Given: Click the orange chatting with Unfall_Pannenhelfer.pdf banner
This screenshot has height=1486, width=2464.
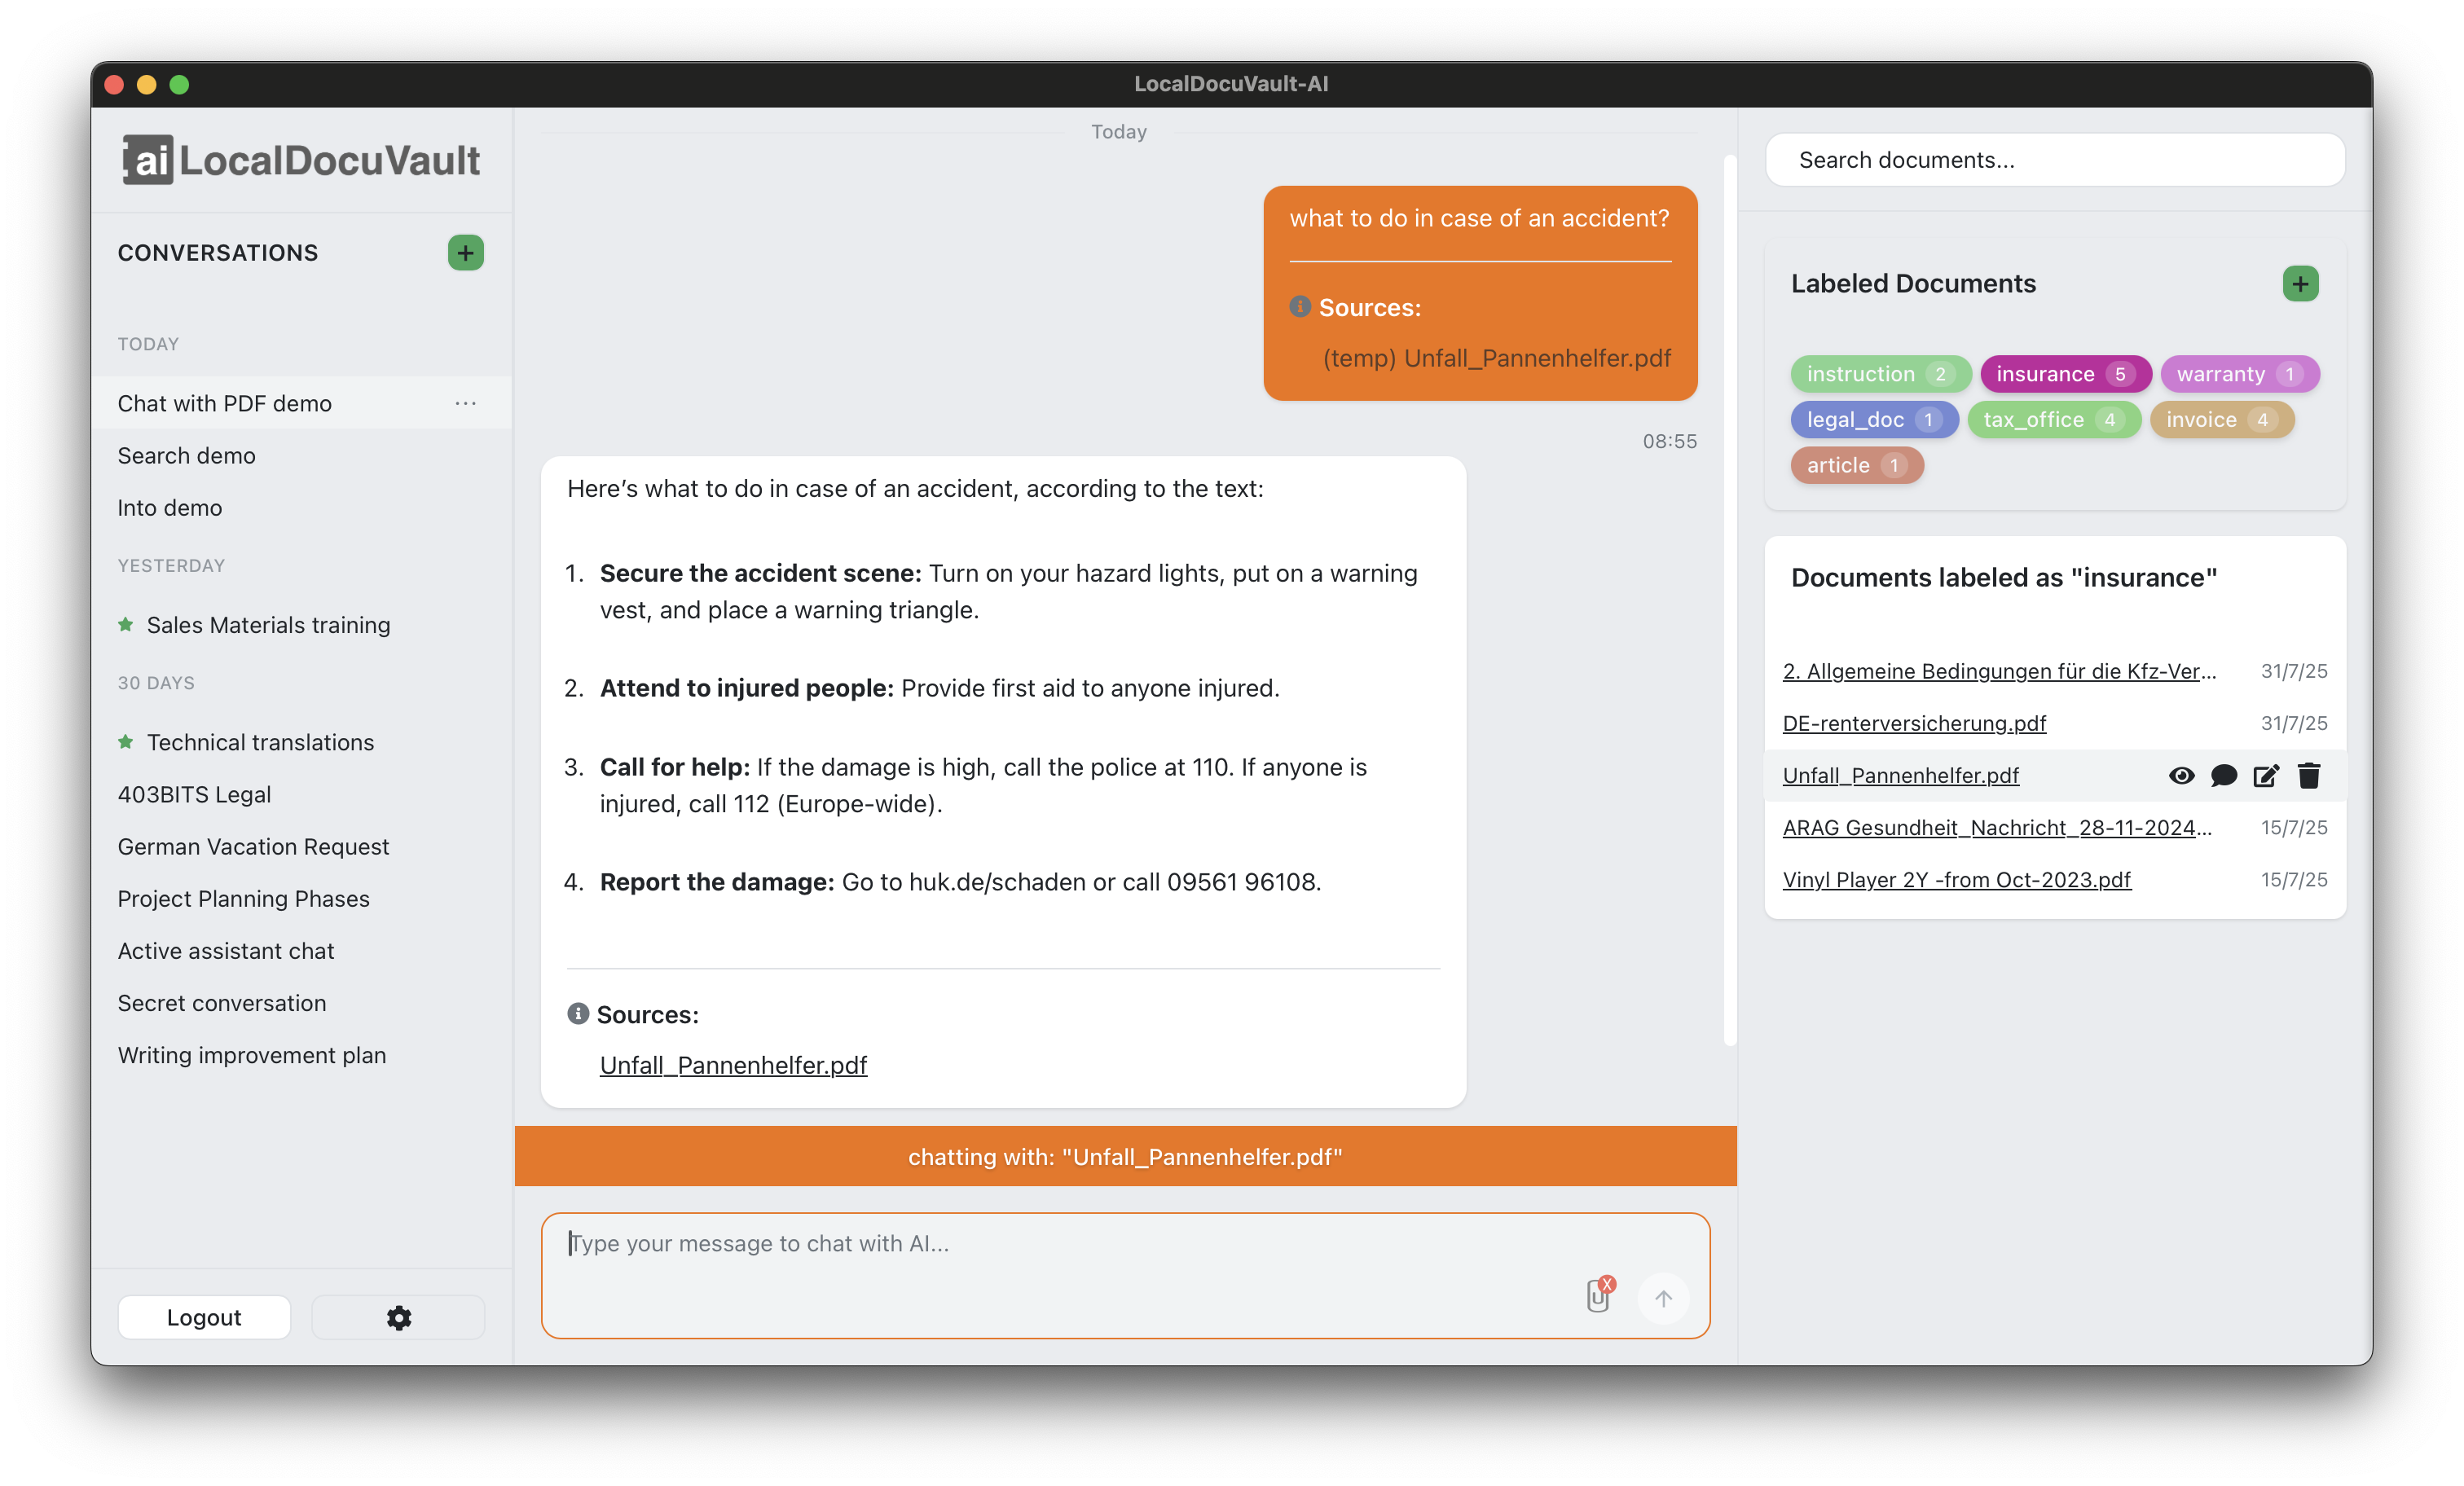Looking at the screenshot, I should (1125, 1155).
